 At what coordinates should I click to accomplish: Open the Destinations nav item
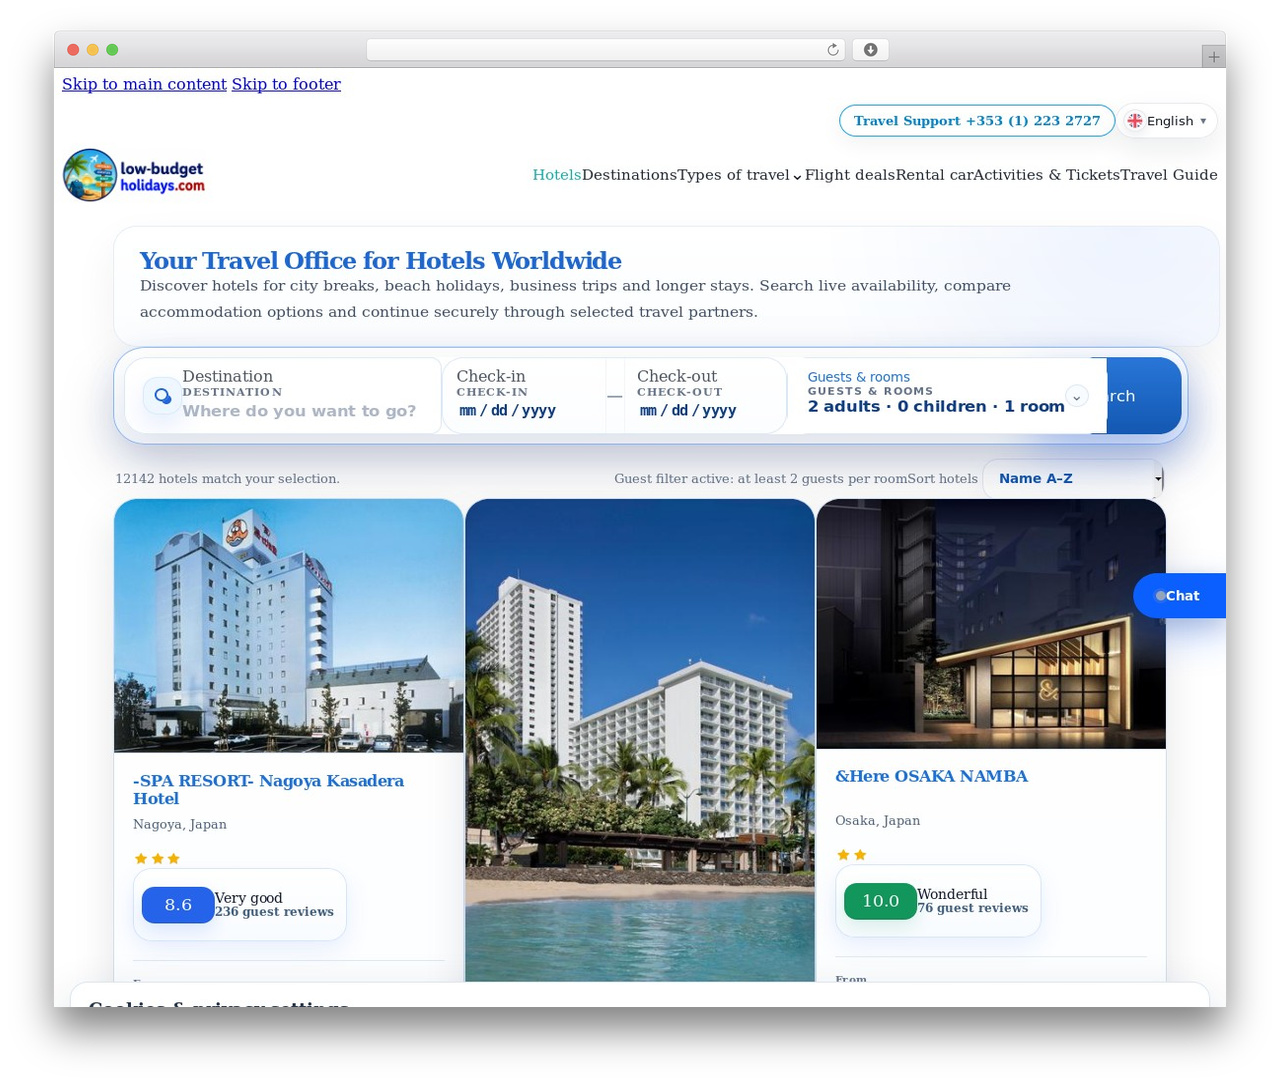coord(629,175)
